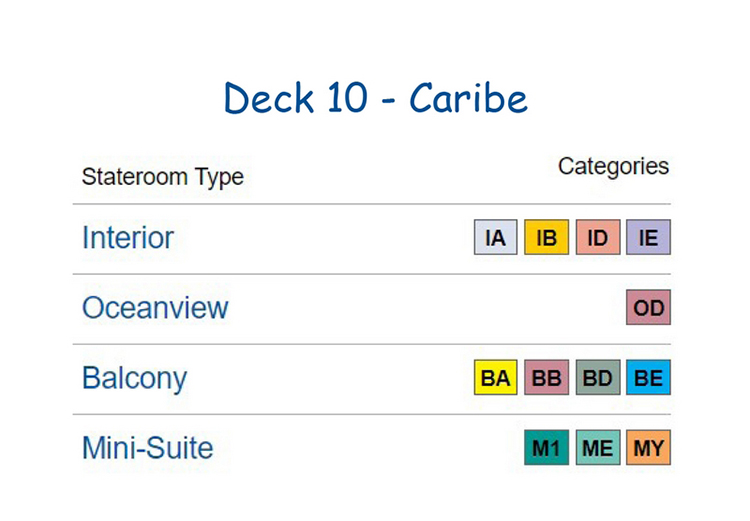The width and height of the screenshot is (750, 521).
Task: Click the M1 teal mini-suite badge
Action: [x=546, y=447]
